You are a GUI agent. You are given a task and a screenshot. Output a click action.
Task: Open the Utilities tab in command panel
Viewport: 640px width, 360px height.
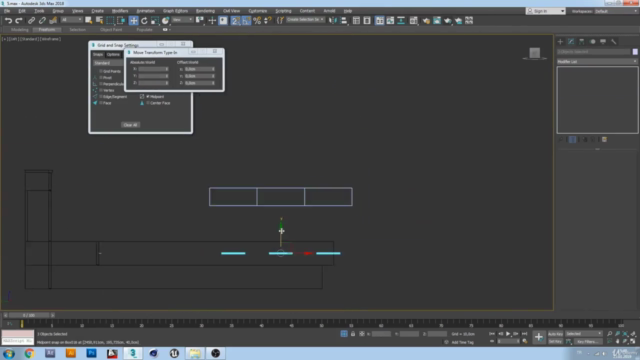(x=613, y=42)
